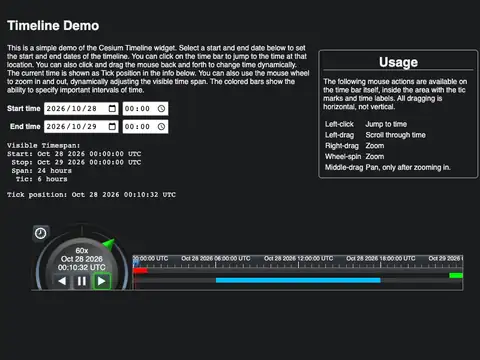
Task: Open clock picker for Start time
Action: point(161,108)
